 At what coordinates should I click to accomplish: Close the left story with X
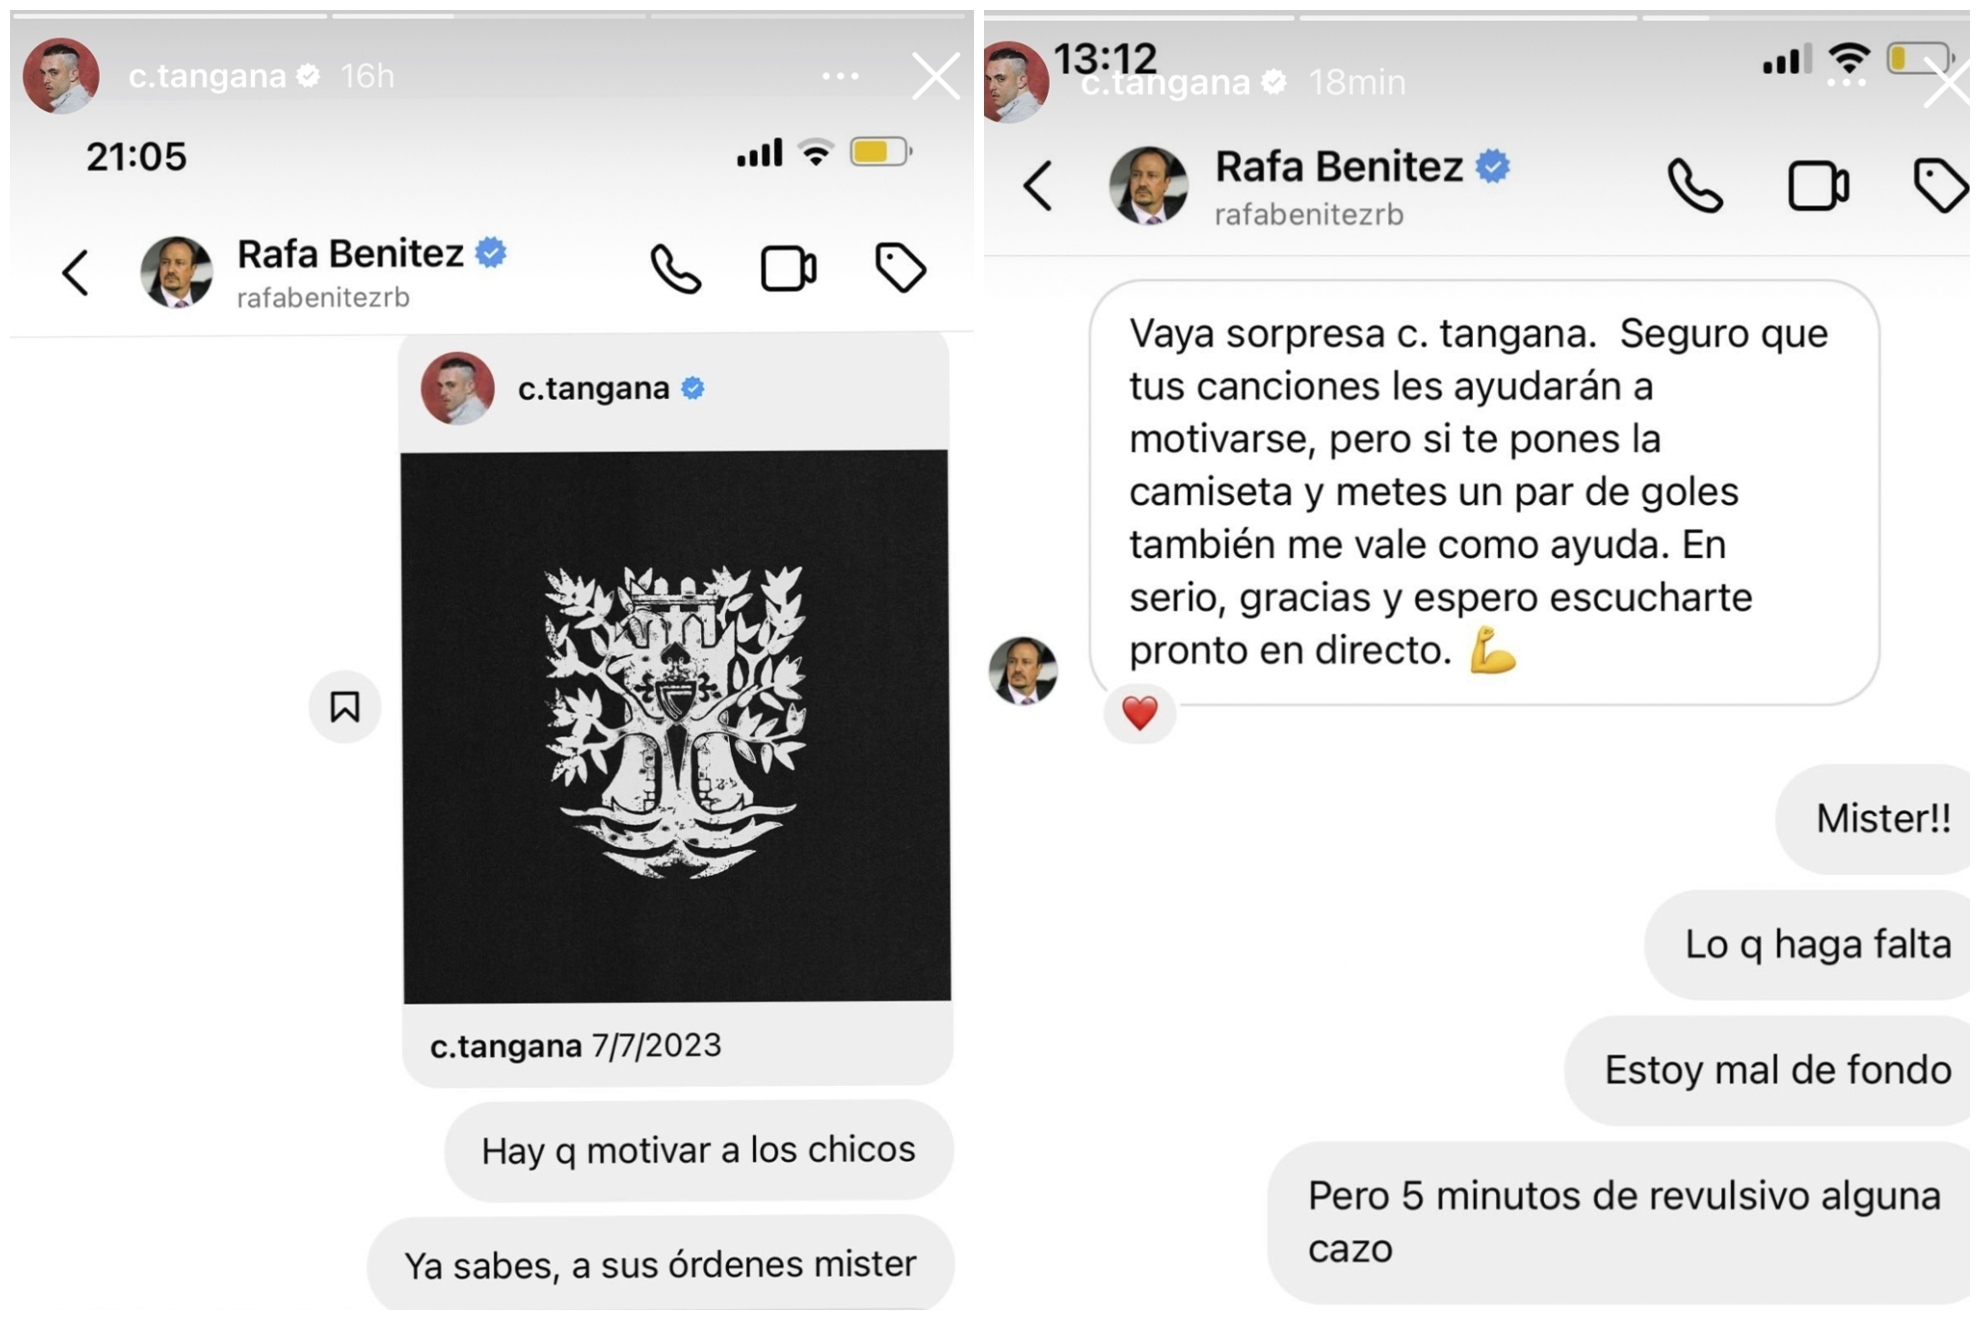(936, 76)
